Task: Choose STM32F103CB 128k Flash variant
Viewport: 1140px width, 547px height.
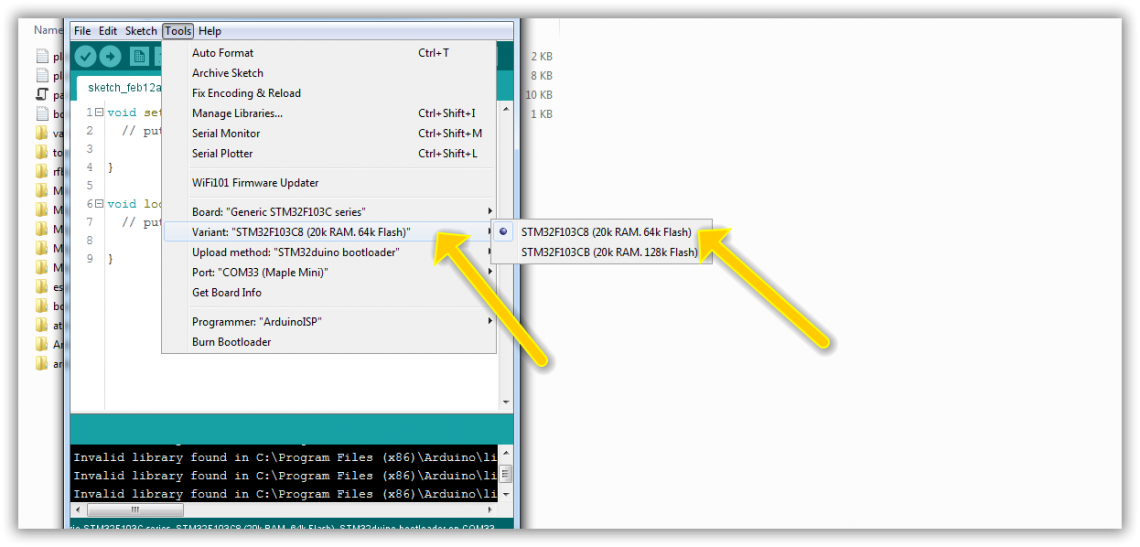Action: pos(608,252)
